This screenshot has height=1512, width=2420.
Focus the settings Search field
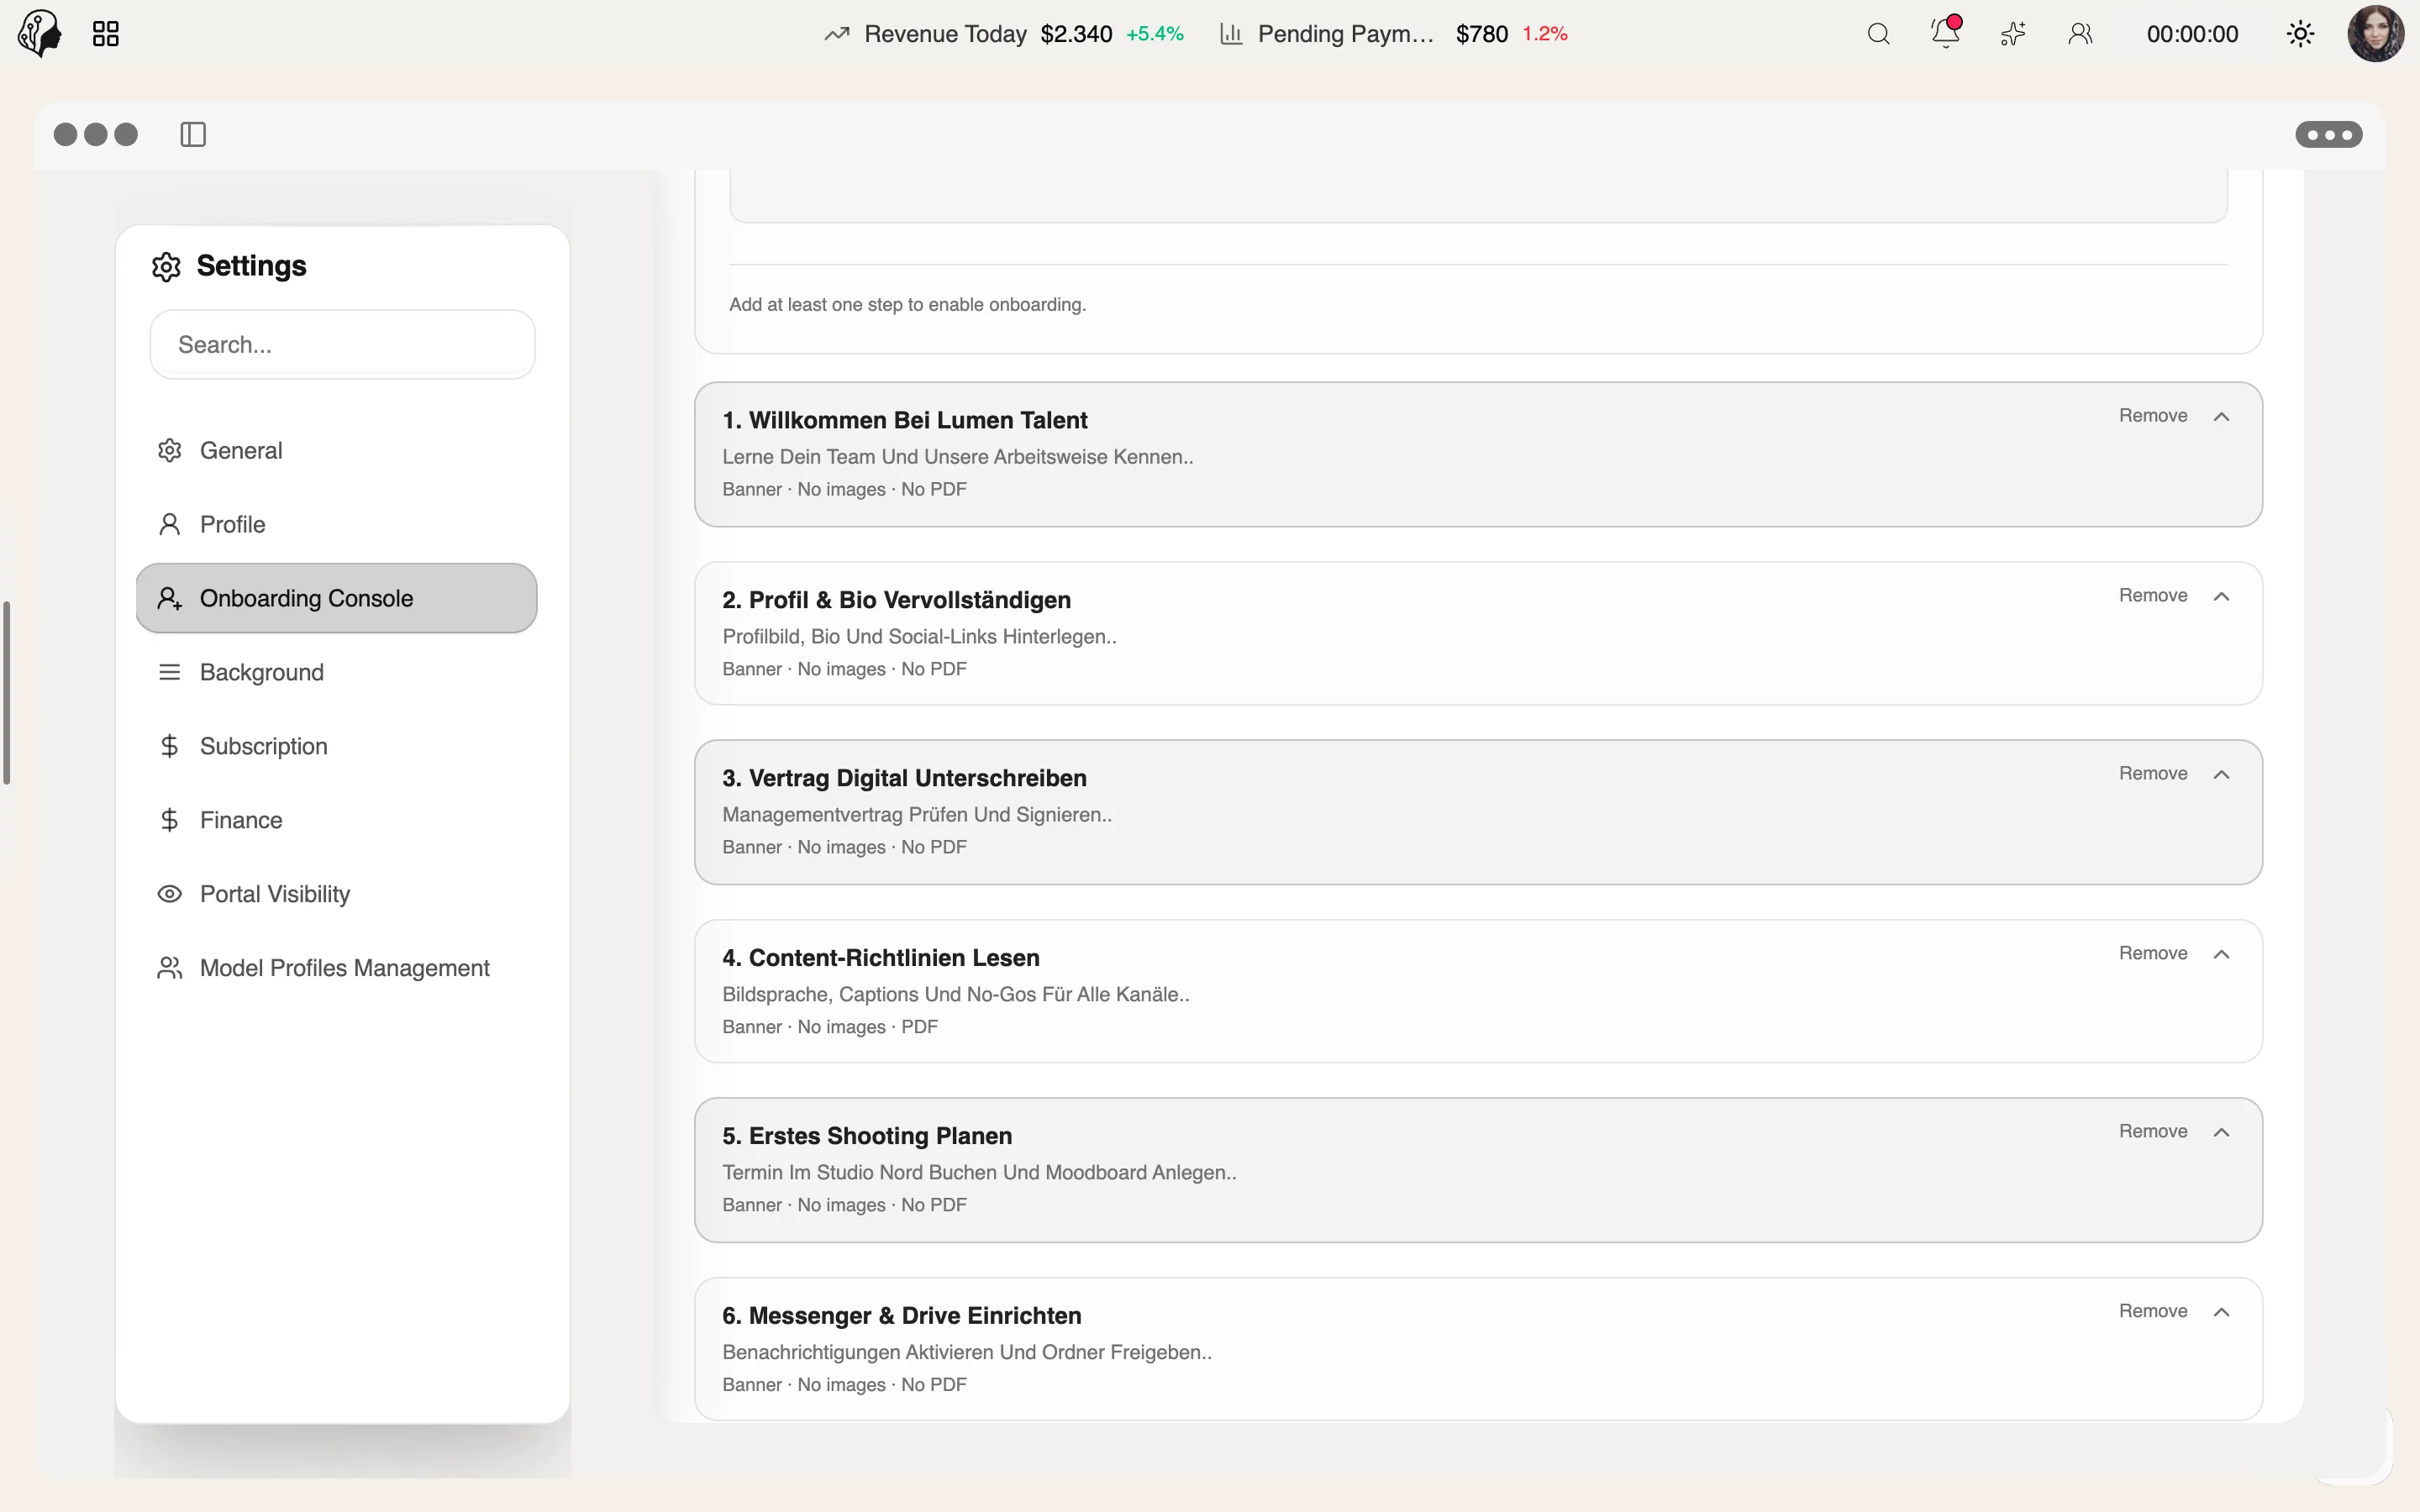342,344
